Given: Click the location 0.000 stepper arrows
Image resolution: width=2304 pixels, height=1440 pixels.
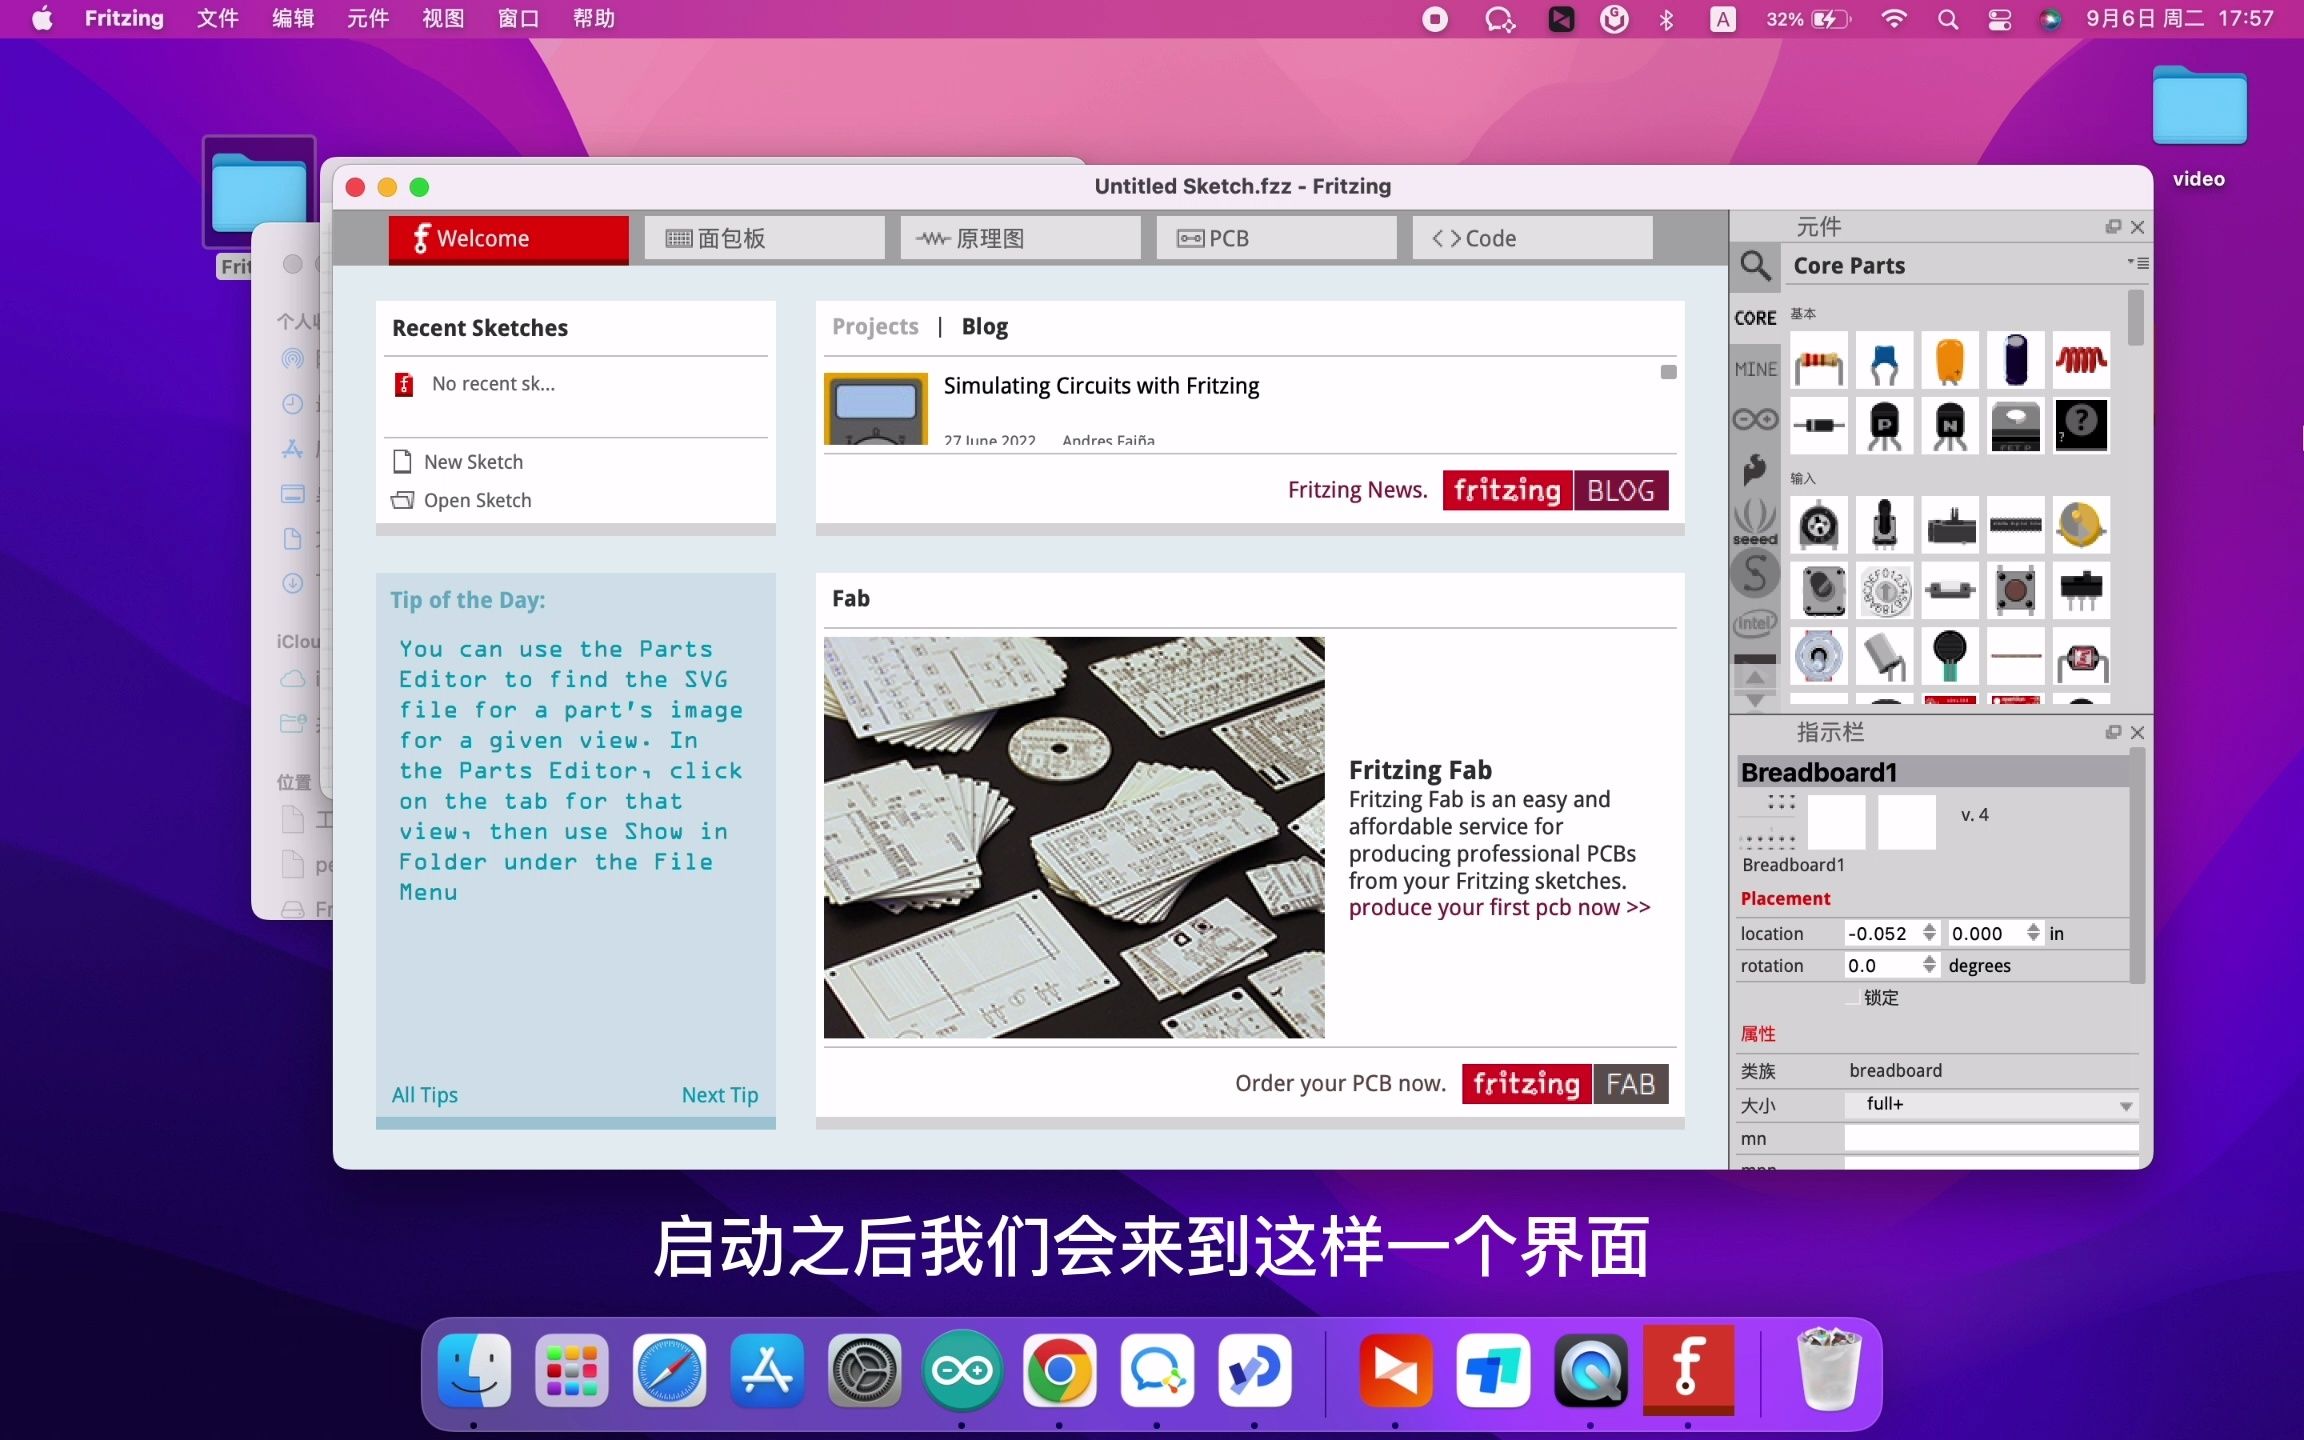Looking at the screenshot, I should 2033,933.
